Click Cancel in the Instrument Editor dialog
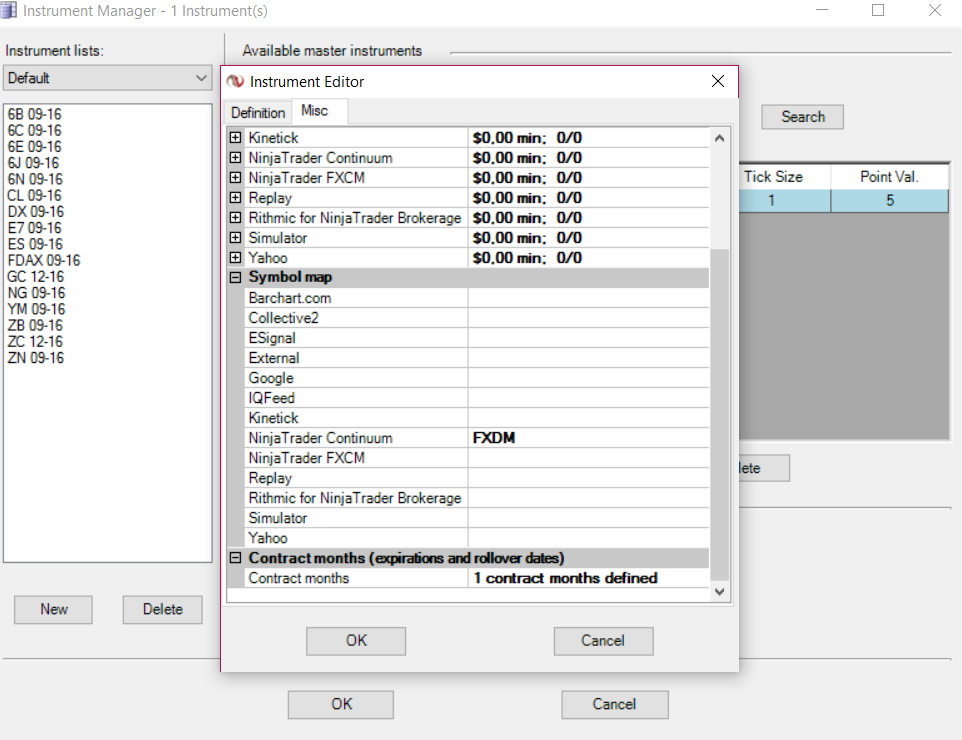Viewport: 962px width, 740px height. (603, 641)
